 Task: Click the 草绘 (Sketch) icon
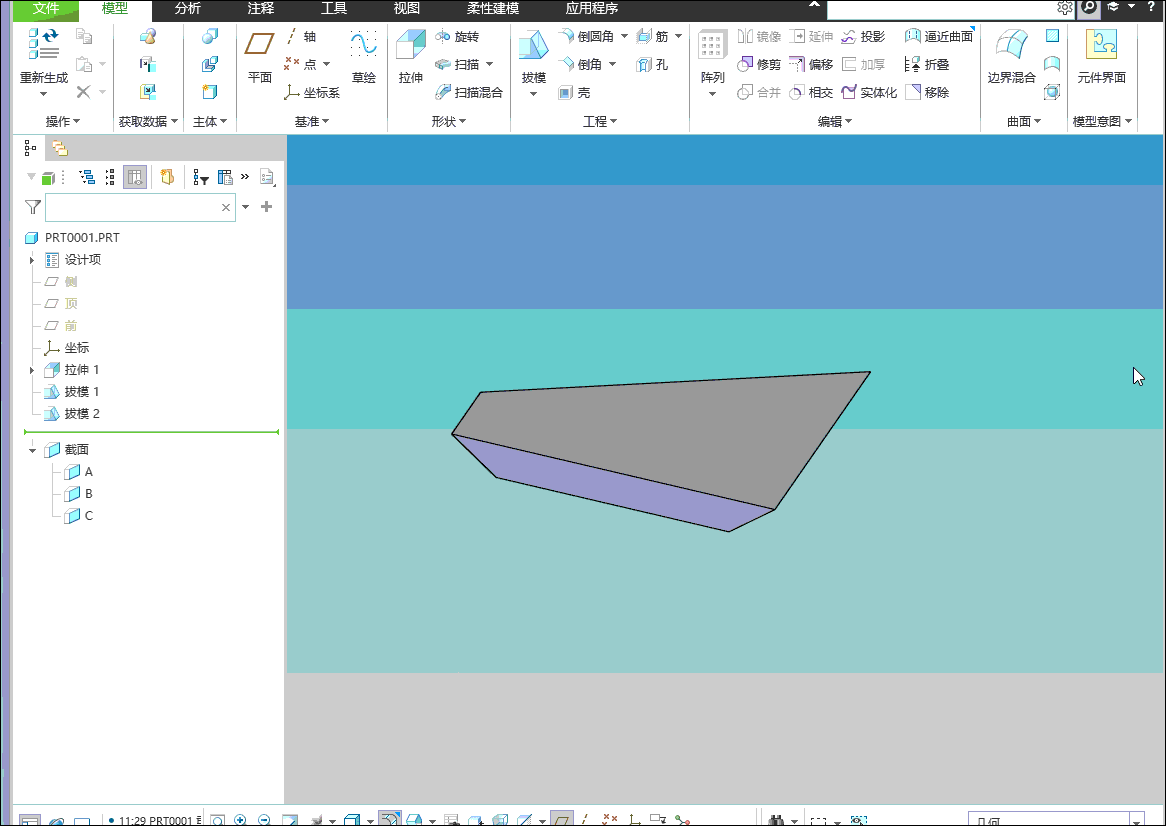pyautogui.click(x=363, y=47)
